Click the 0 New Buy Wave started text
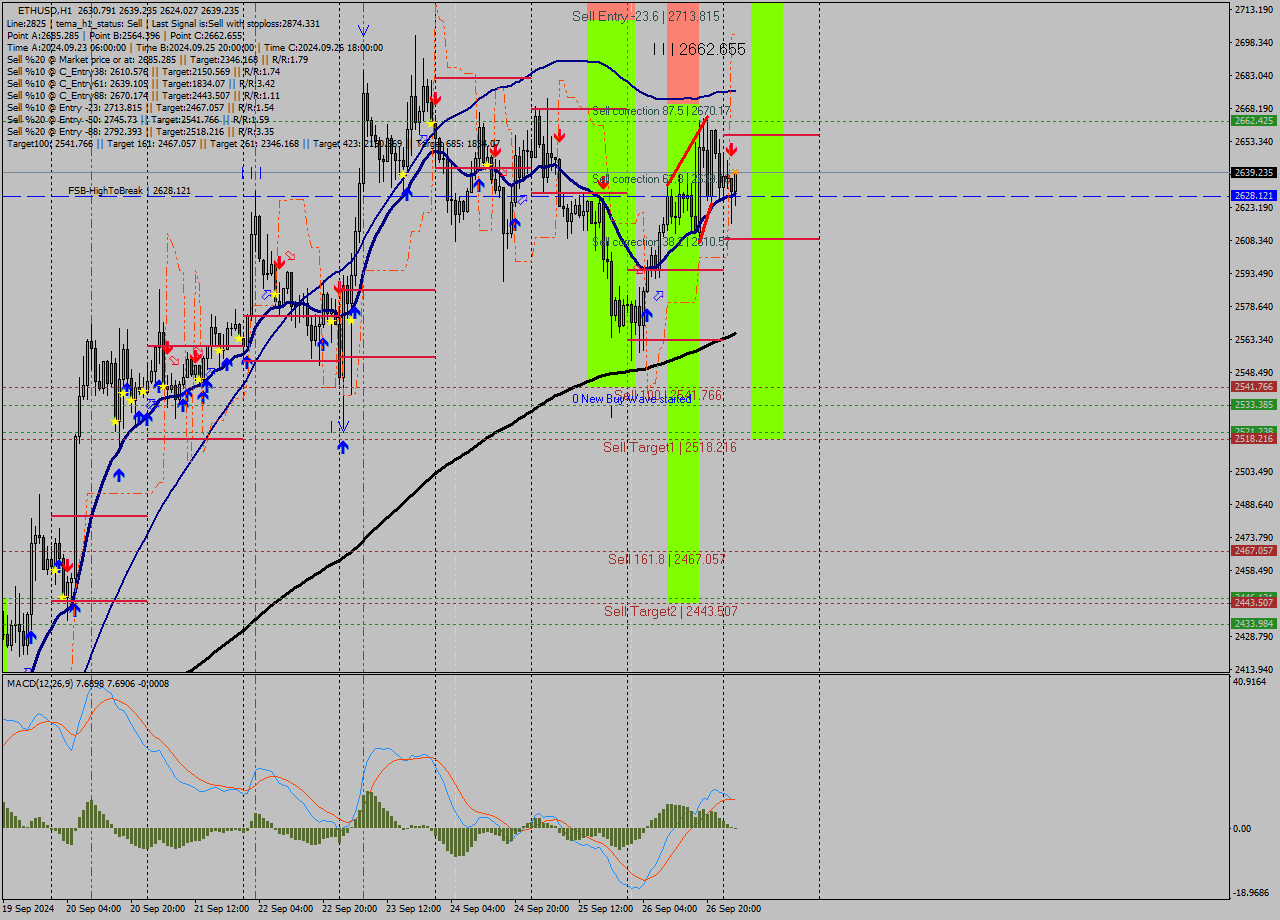 [630, 400]
